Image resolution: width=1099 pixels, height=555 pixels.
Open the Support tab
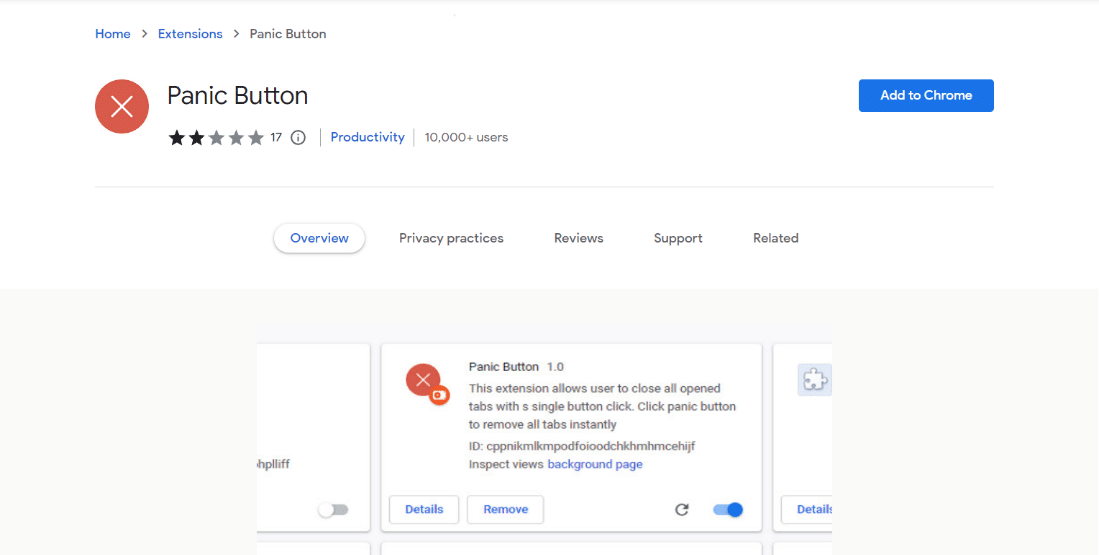point(678,238)
